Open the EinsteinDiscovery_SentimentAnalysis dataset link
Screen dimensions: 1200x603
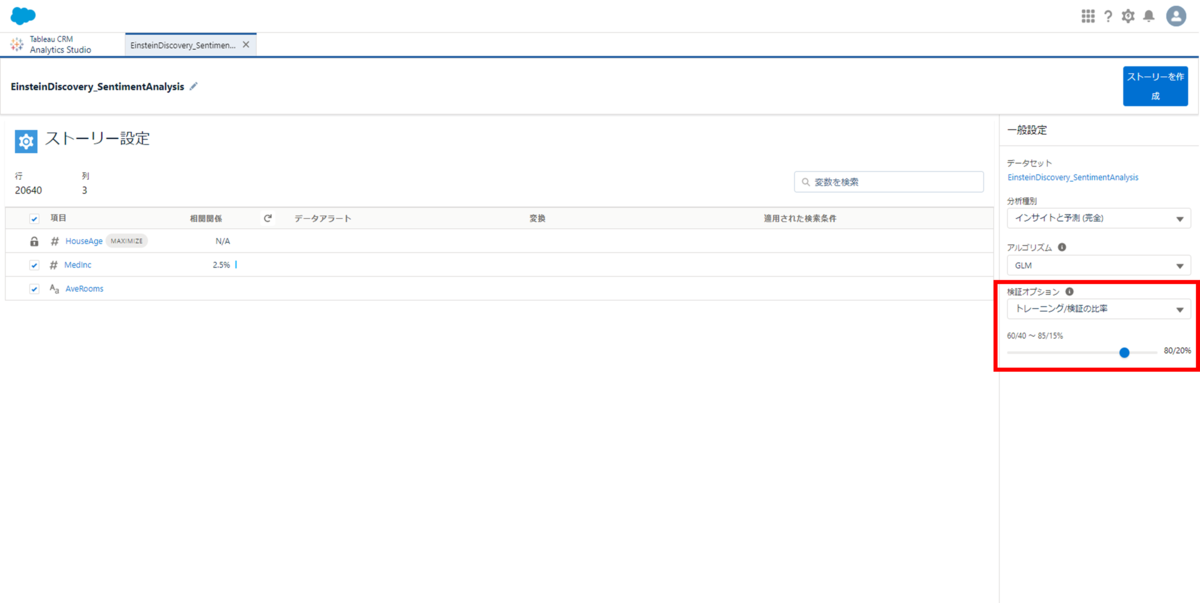[1072, 177]
